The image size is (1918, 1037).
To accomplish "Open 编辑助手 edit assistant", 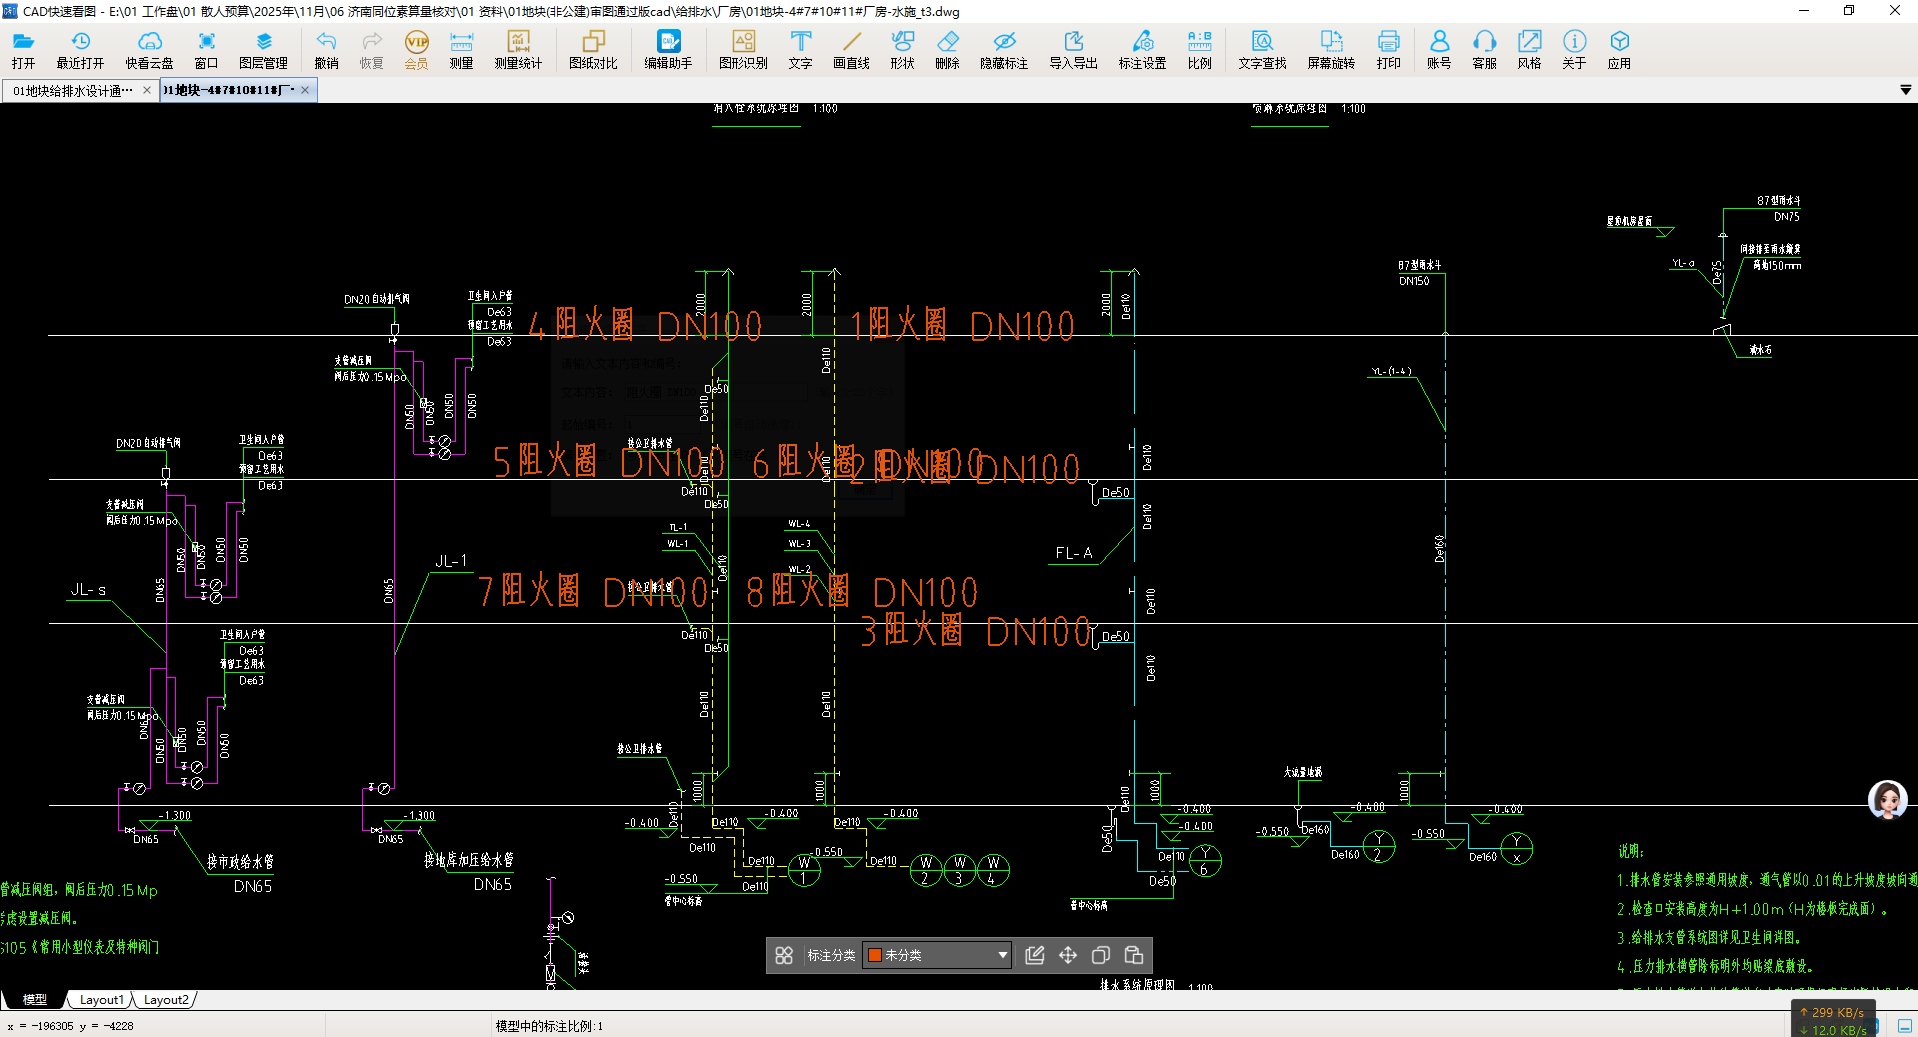I will coord(668,49).
